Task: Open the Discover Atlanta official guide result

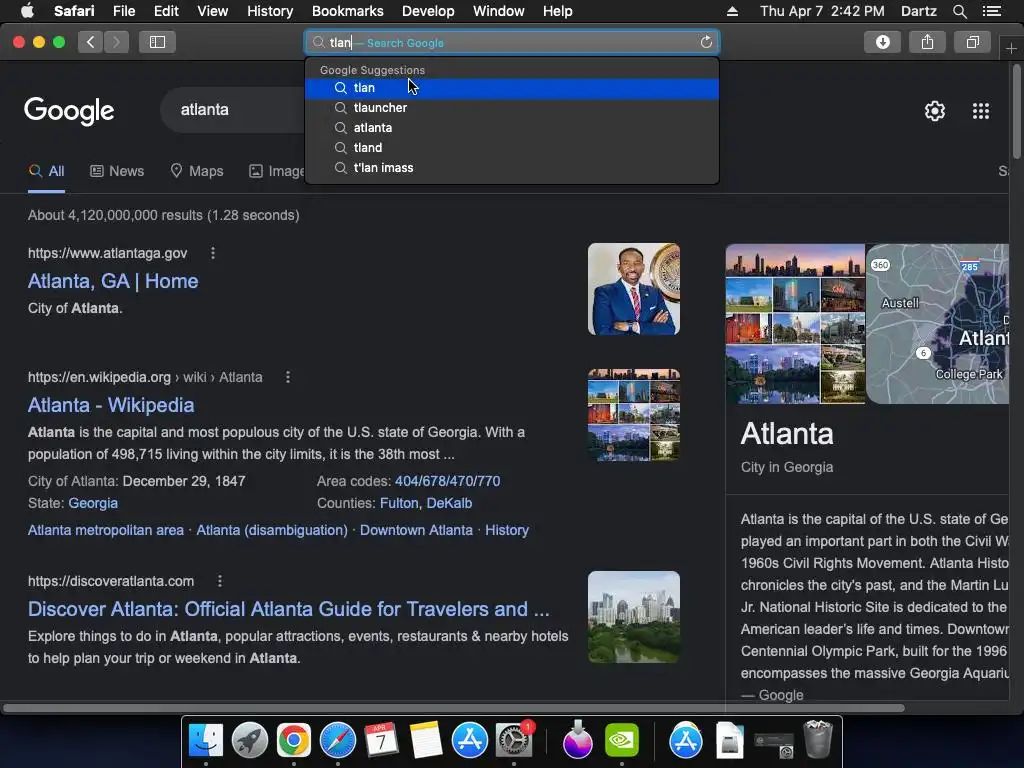Action: point(289,609)
